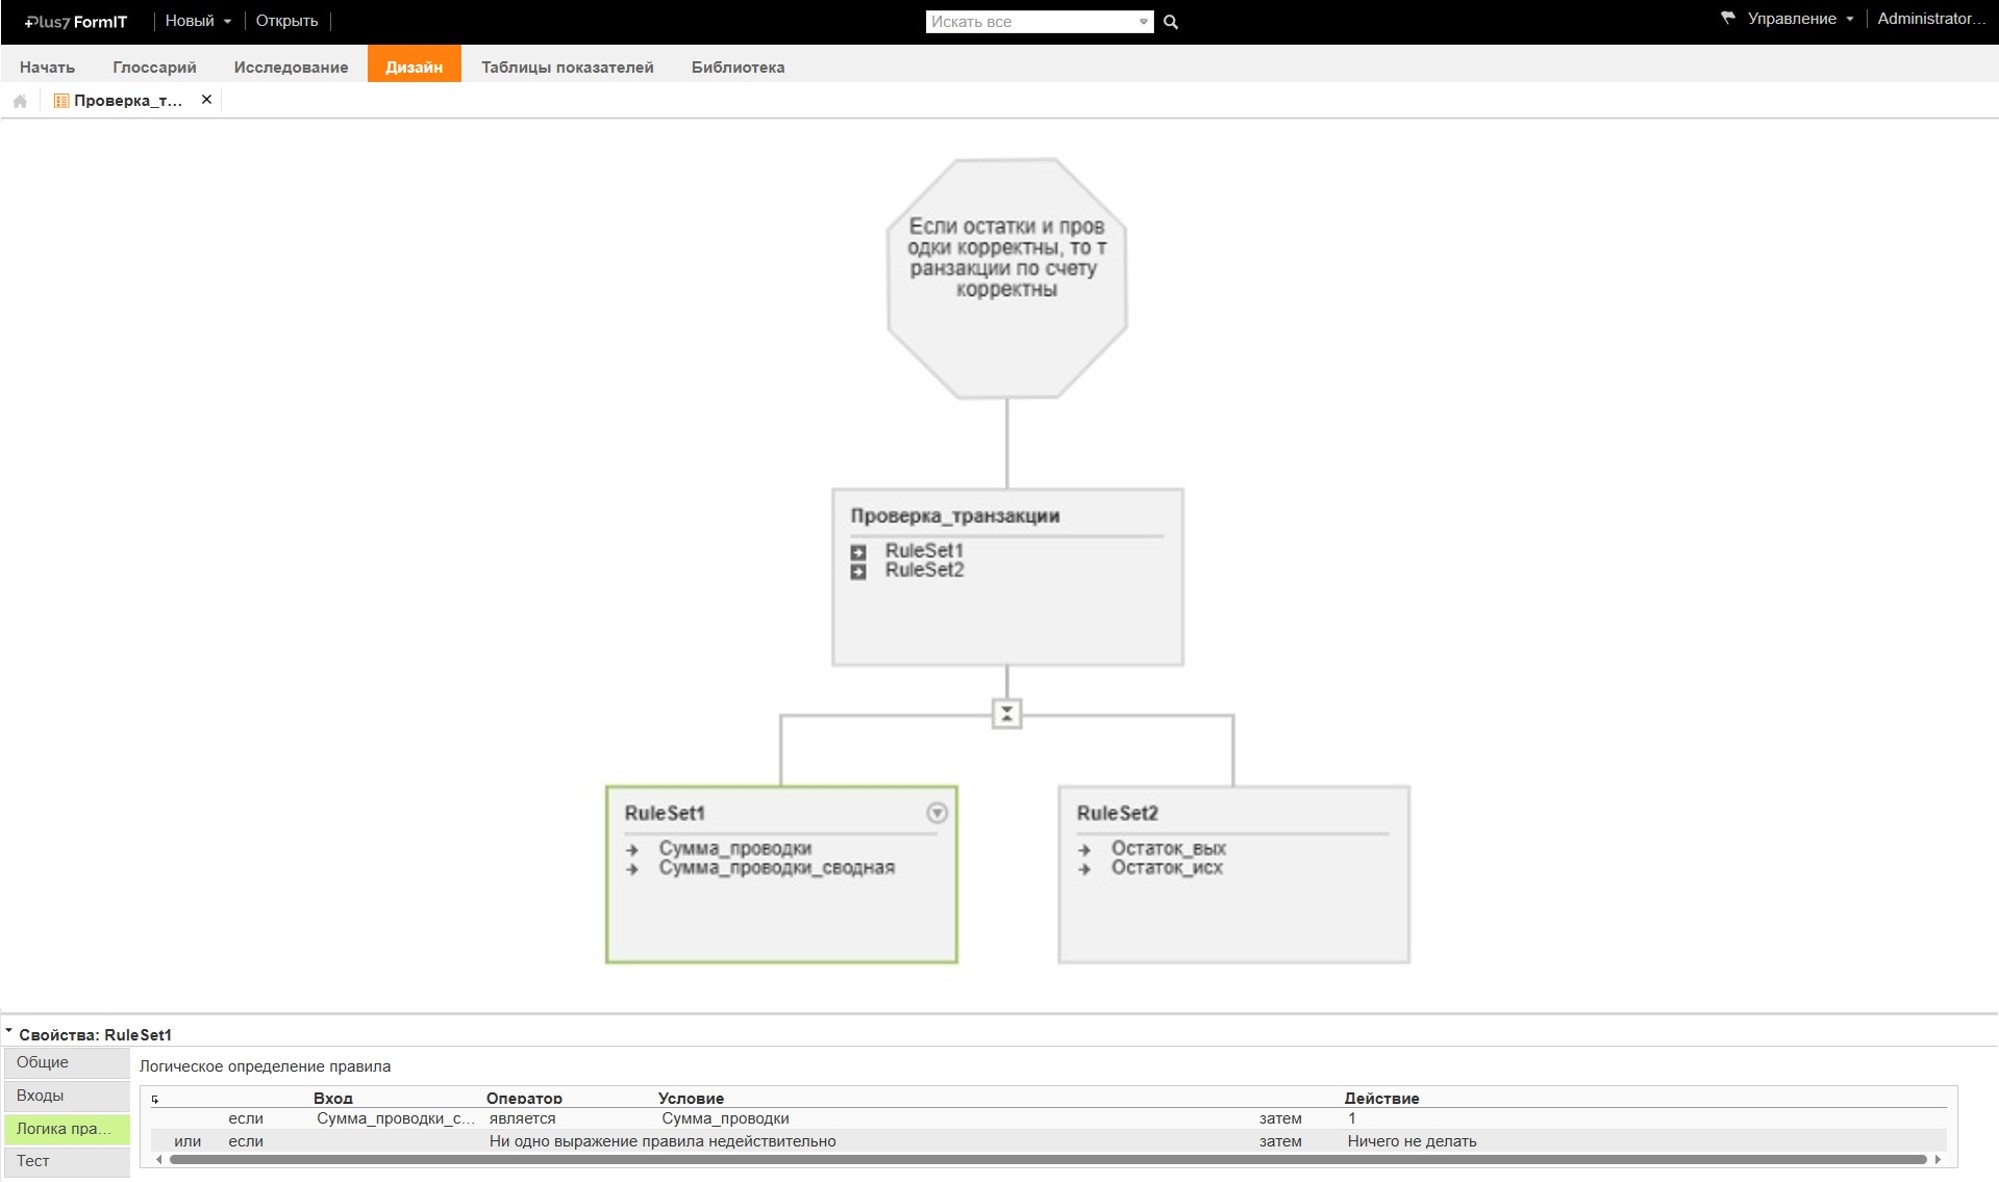Click the flag icon beside Управление
The height and width of the screenshot is (1182, 1999).
pyautogui.click(x=1727, y=18)
